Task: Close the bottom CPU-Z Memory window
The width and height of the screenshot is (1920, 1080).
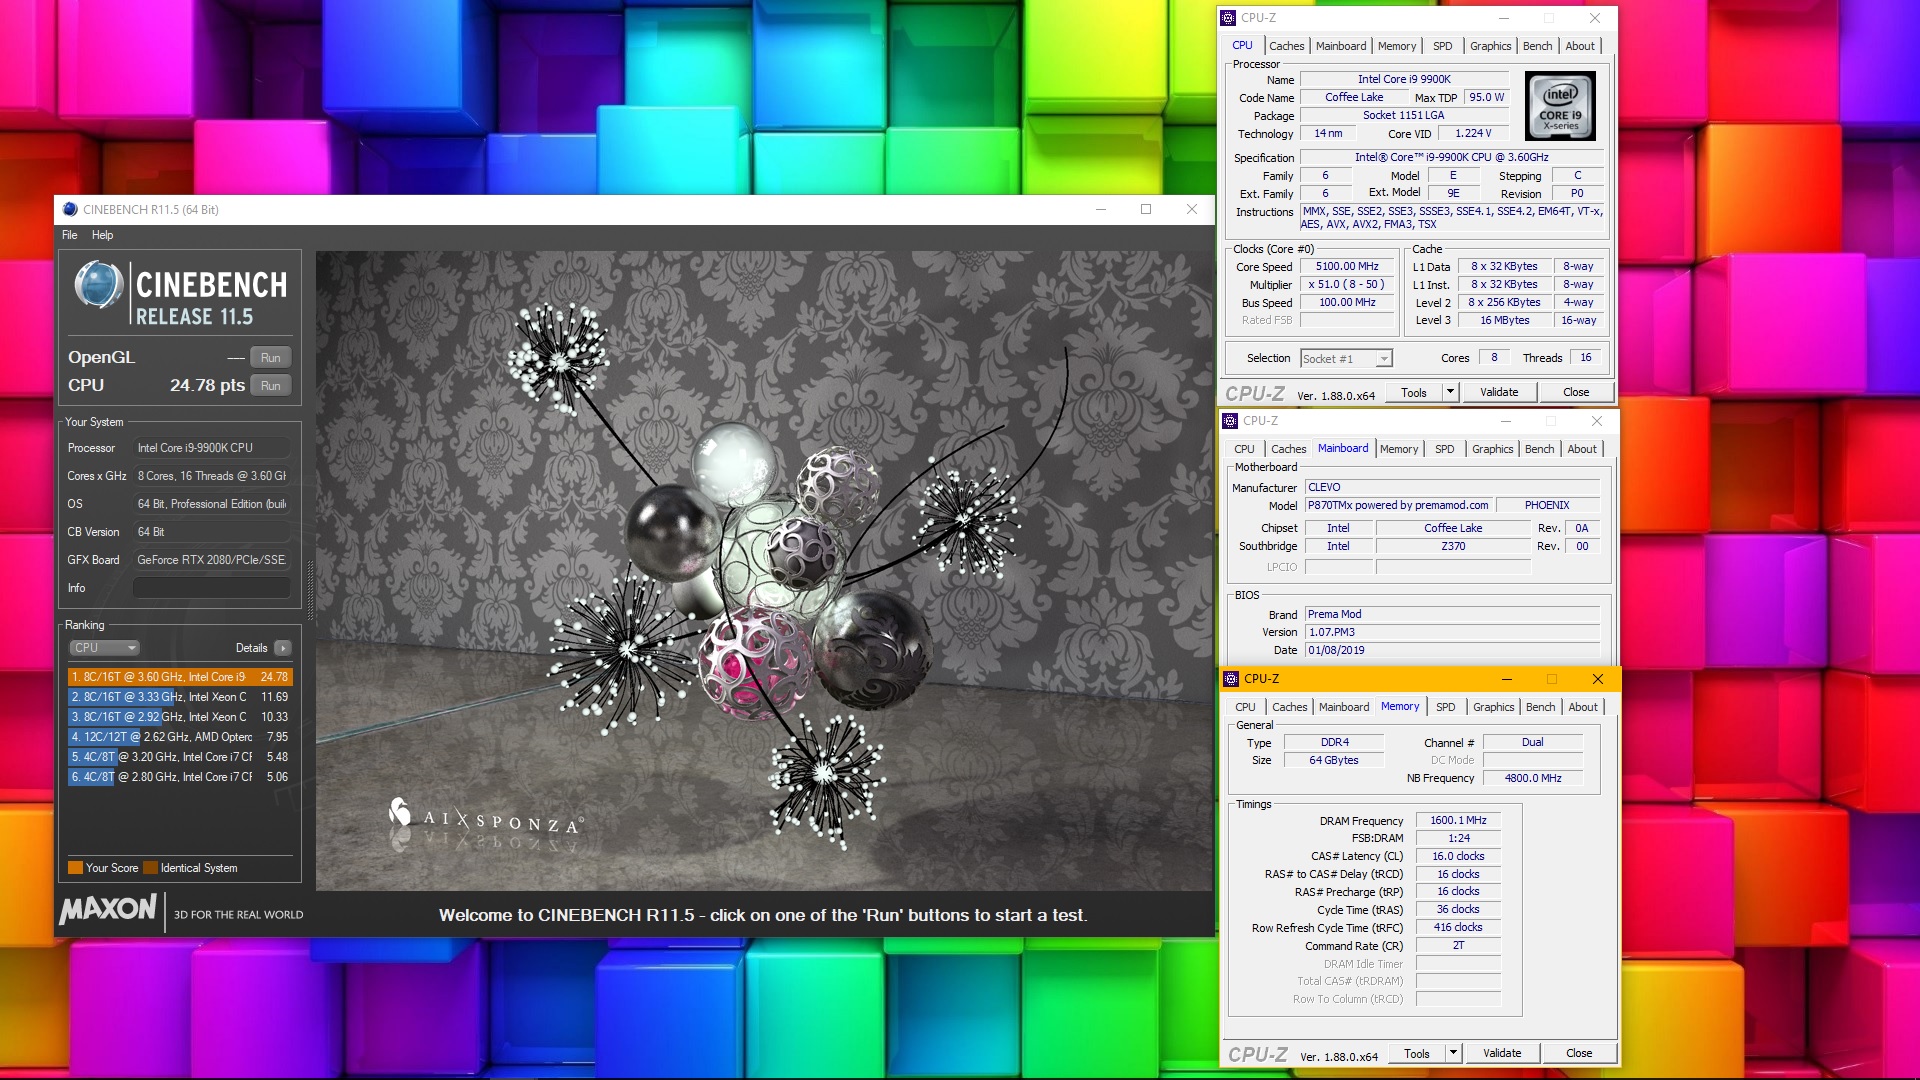Action: (x=1598, y=679)
